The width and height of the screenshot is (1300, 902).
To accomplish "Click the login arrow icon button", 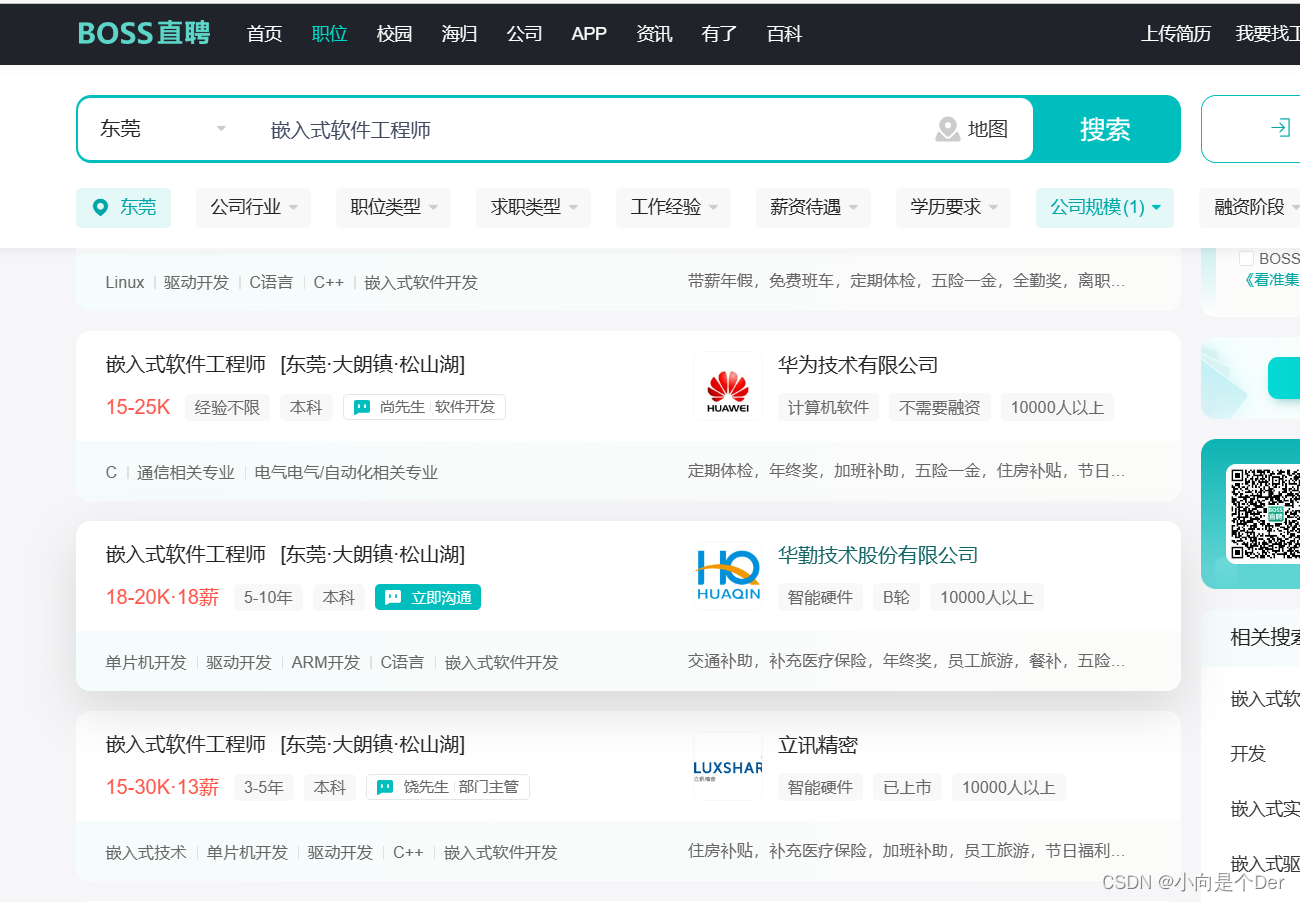I will point(1279,128).
